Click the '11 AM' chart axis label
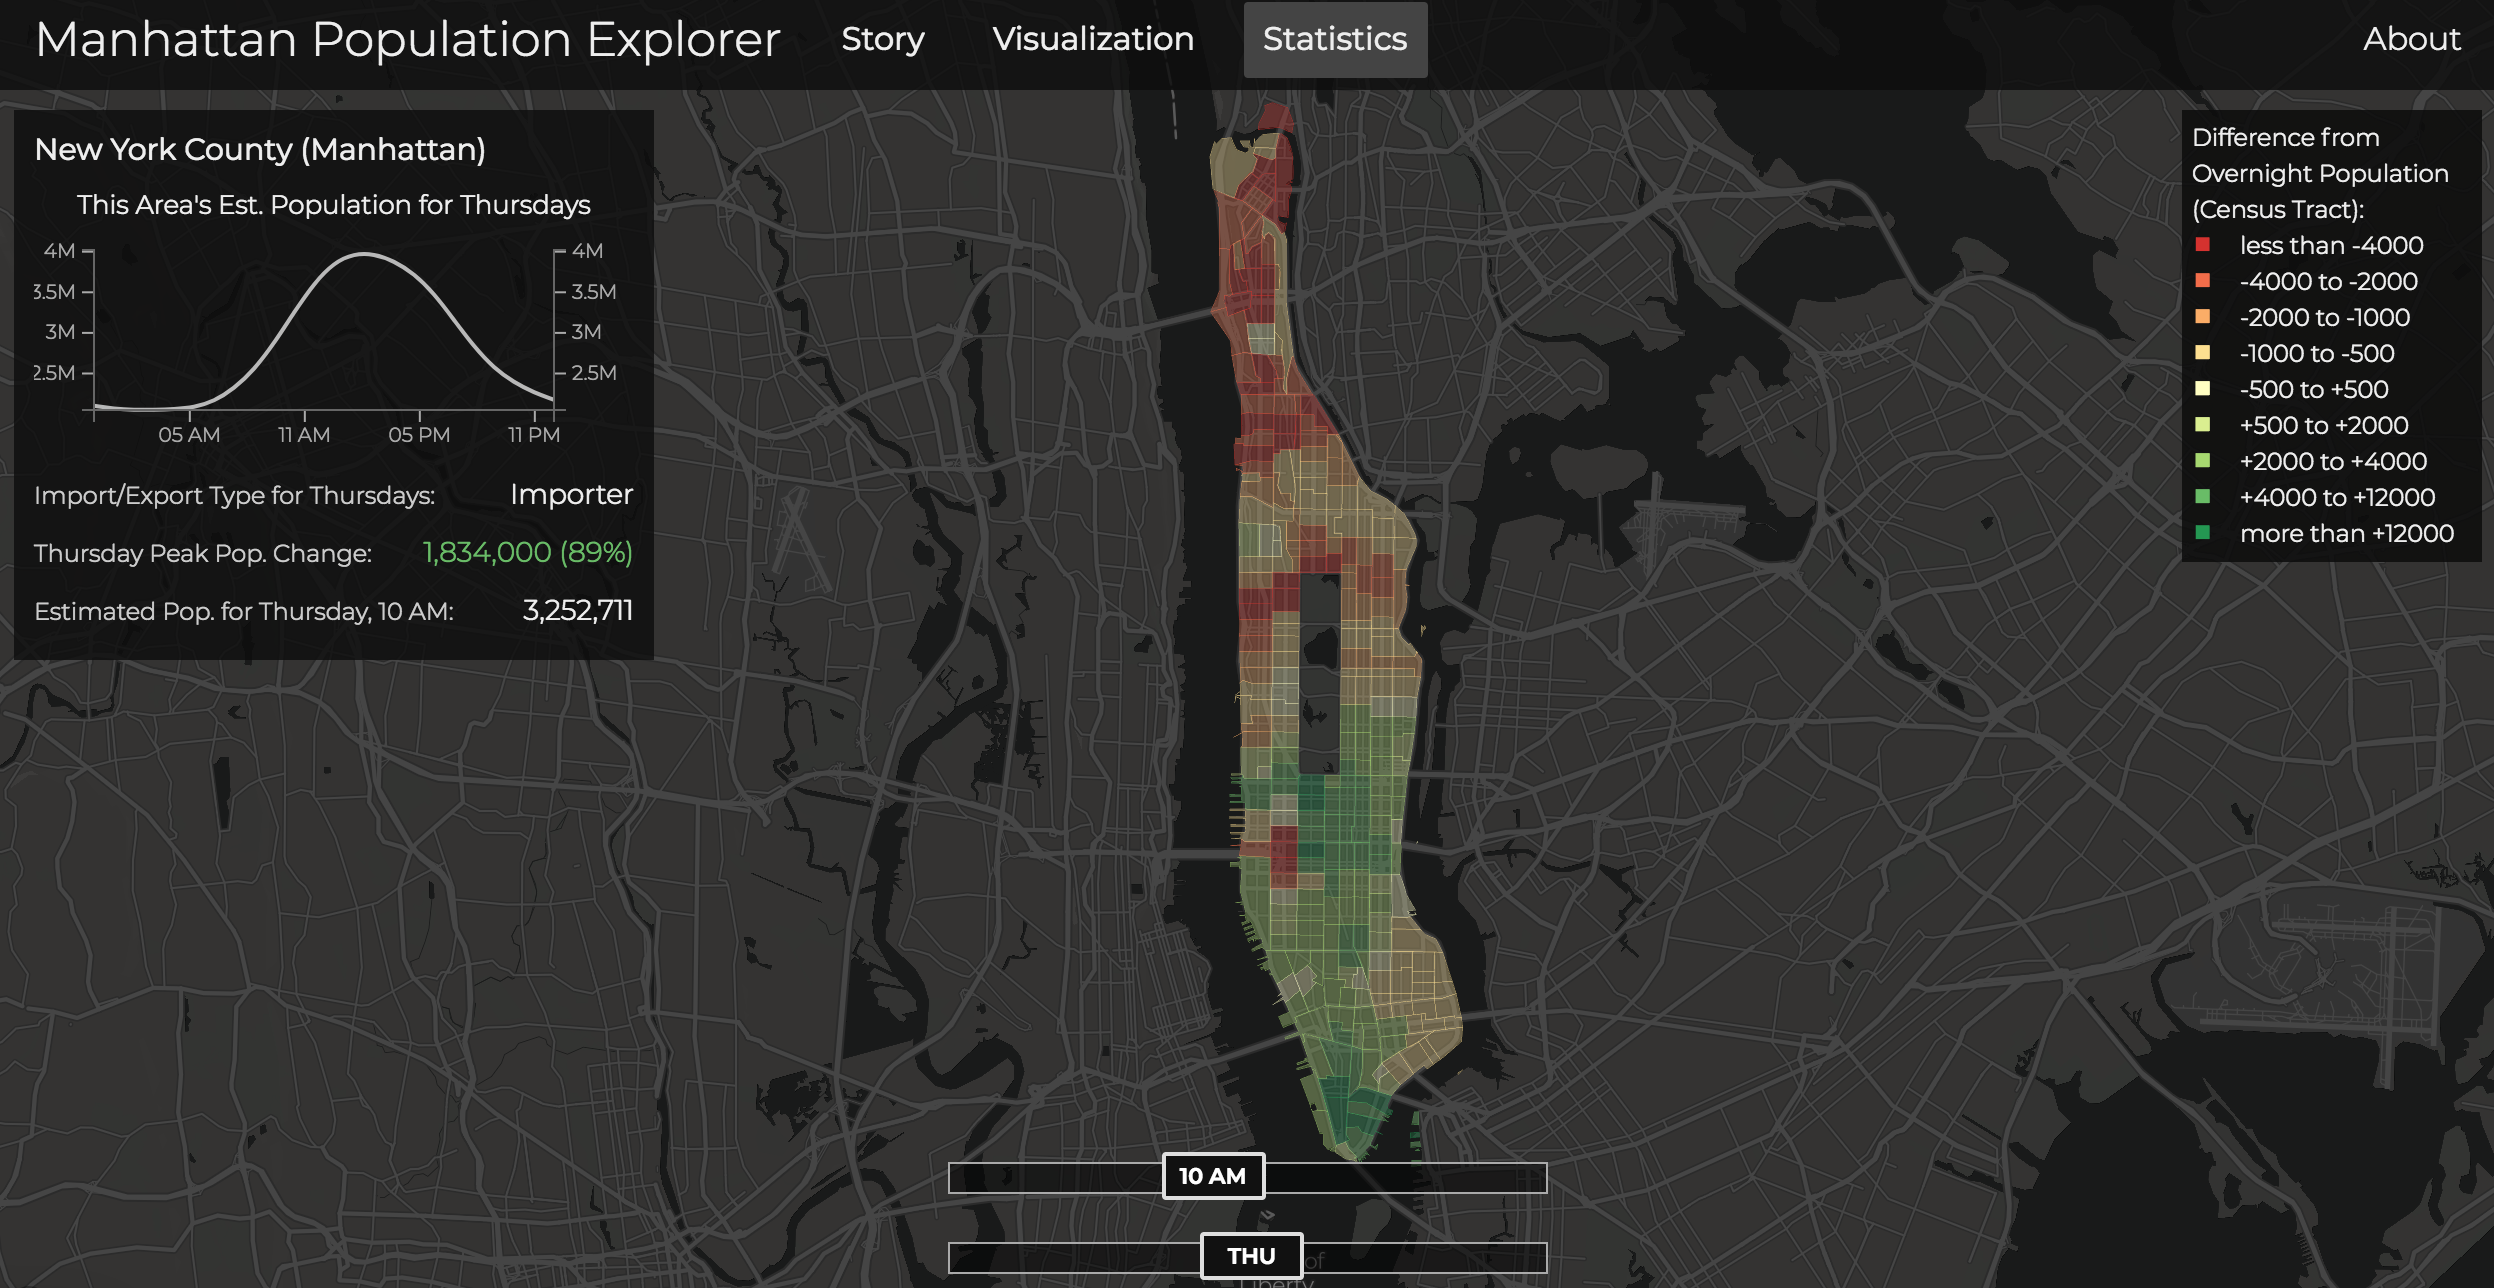The height and width of the screenshot is (1288, 2494). point(304,435)
